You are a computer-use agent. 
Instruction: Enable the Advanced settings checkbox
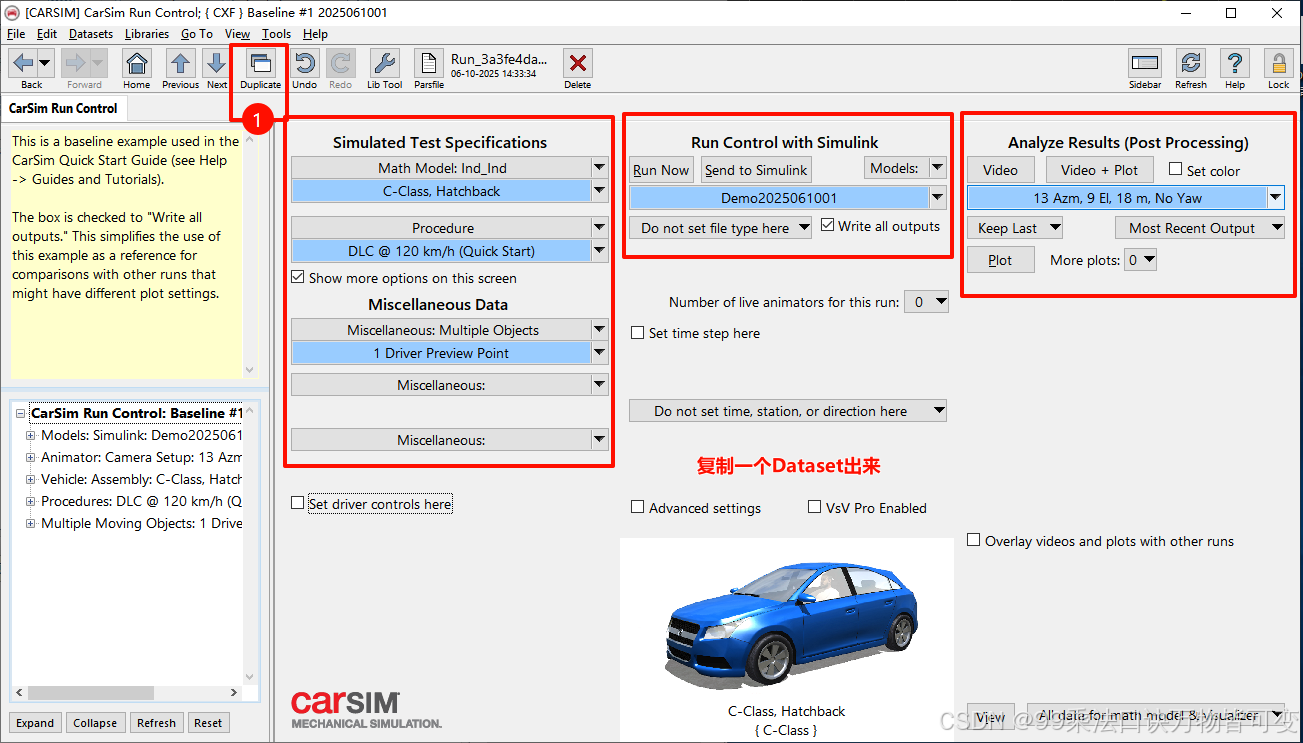point(638,507)
